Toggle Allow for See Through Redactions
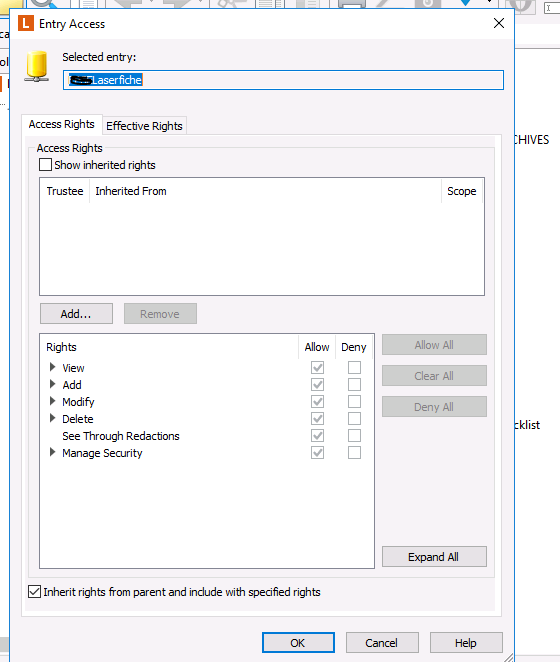The width and height of the screenshot is (560, 662). coord(317,436)
